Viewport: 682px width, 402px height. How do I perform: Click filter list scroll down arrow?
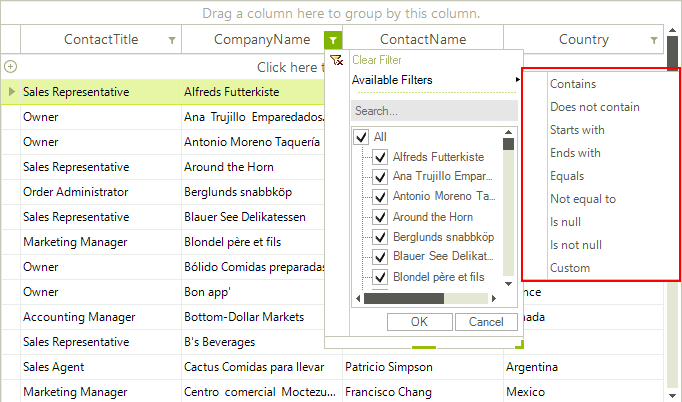(x=508, y=284)
